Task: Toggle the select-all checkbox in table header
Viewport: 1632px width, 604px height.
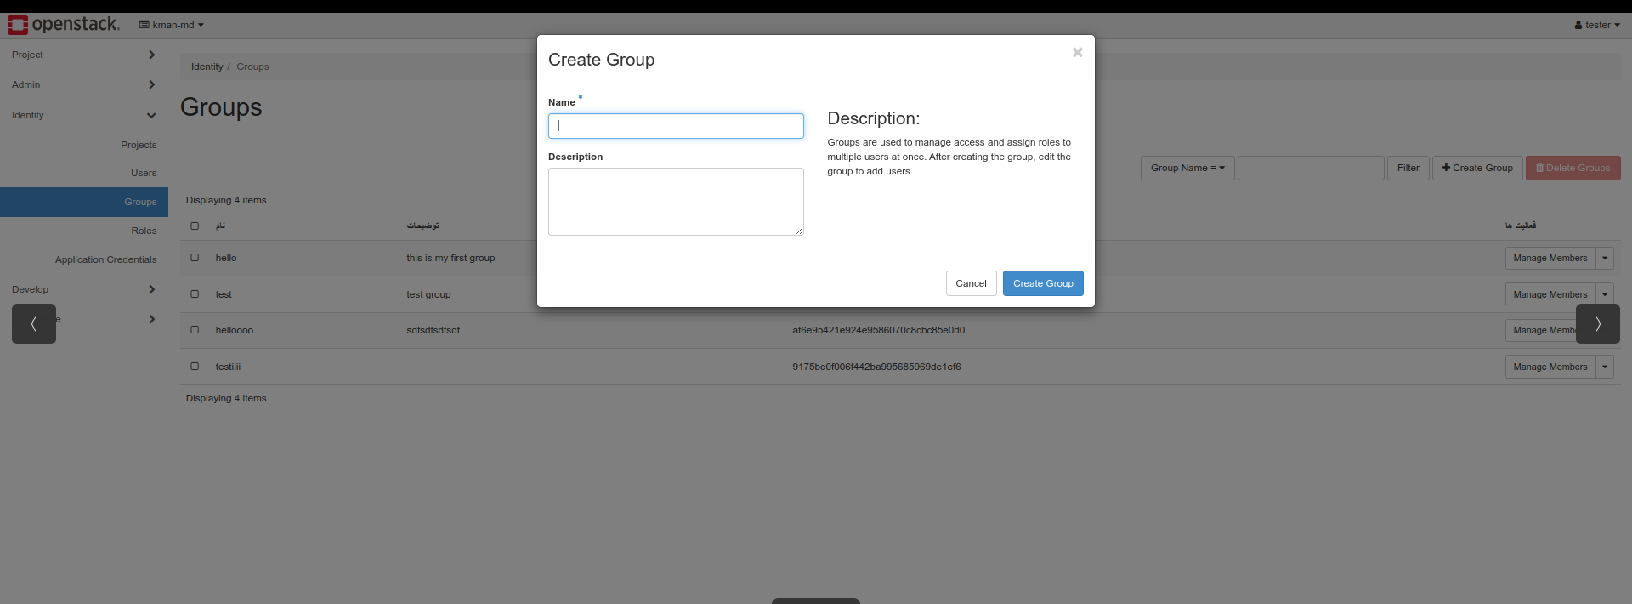Action: pyautogui.click(x=194, y=226)
